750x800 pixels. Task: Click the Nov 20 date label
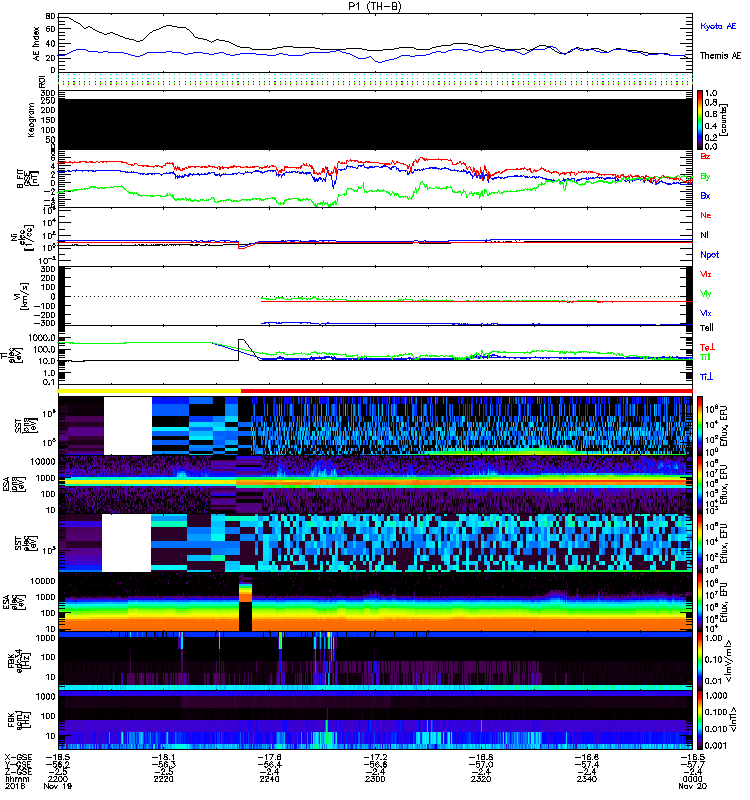coord(692,786)
